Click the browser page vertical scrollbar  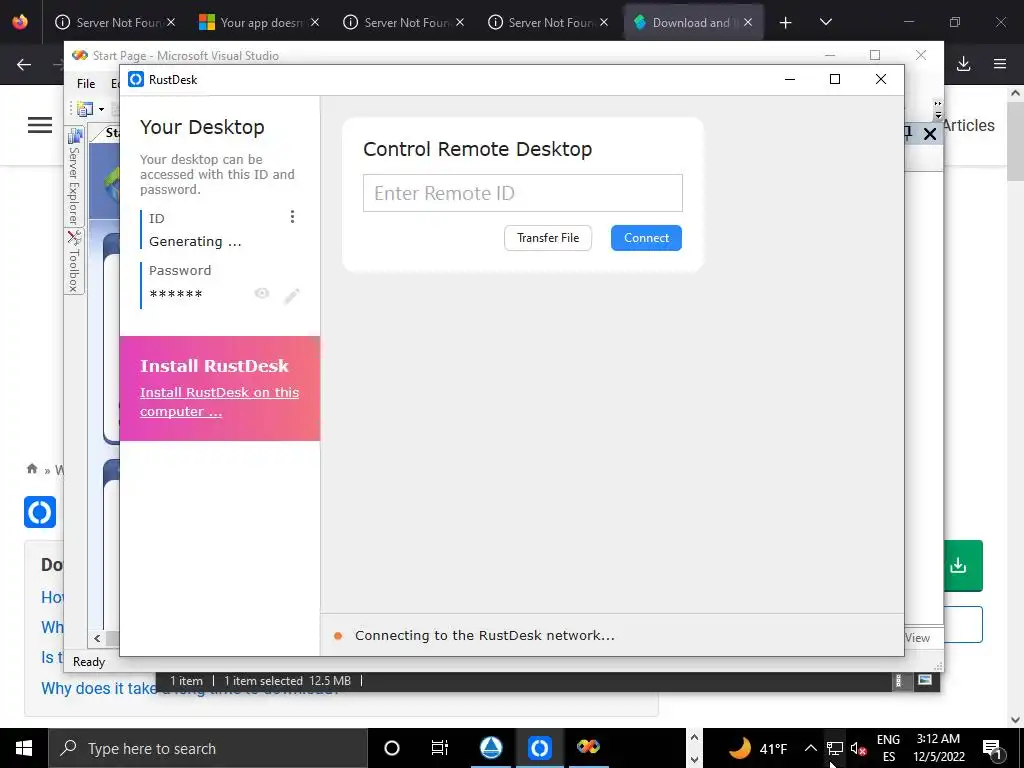point(1016,143)
